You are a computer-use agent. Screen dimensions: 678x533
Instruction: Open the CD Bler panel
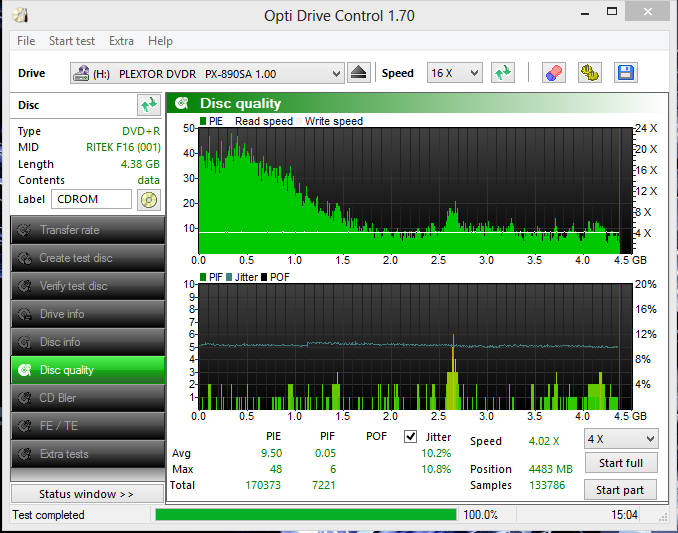(88, 398)
